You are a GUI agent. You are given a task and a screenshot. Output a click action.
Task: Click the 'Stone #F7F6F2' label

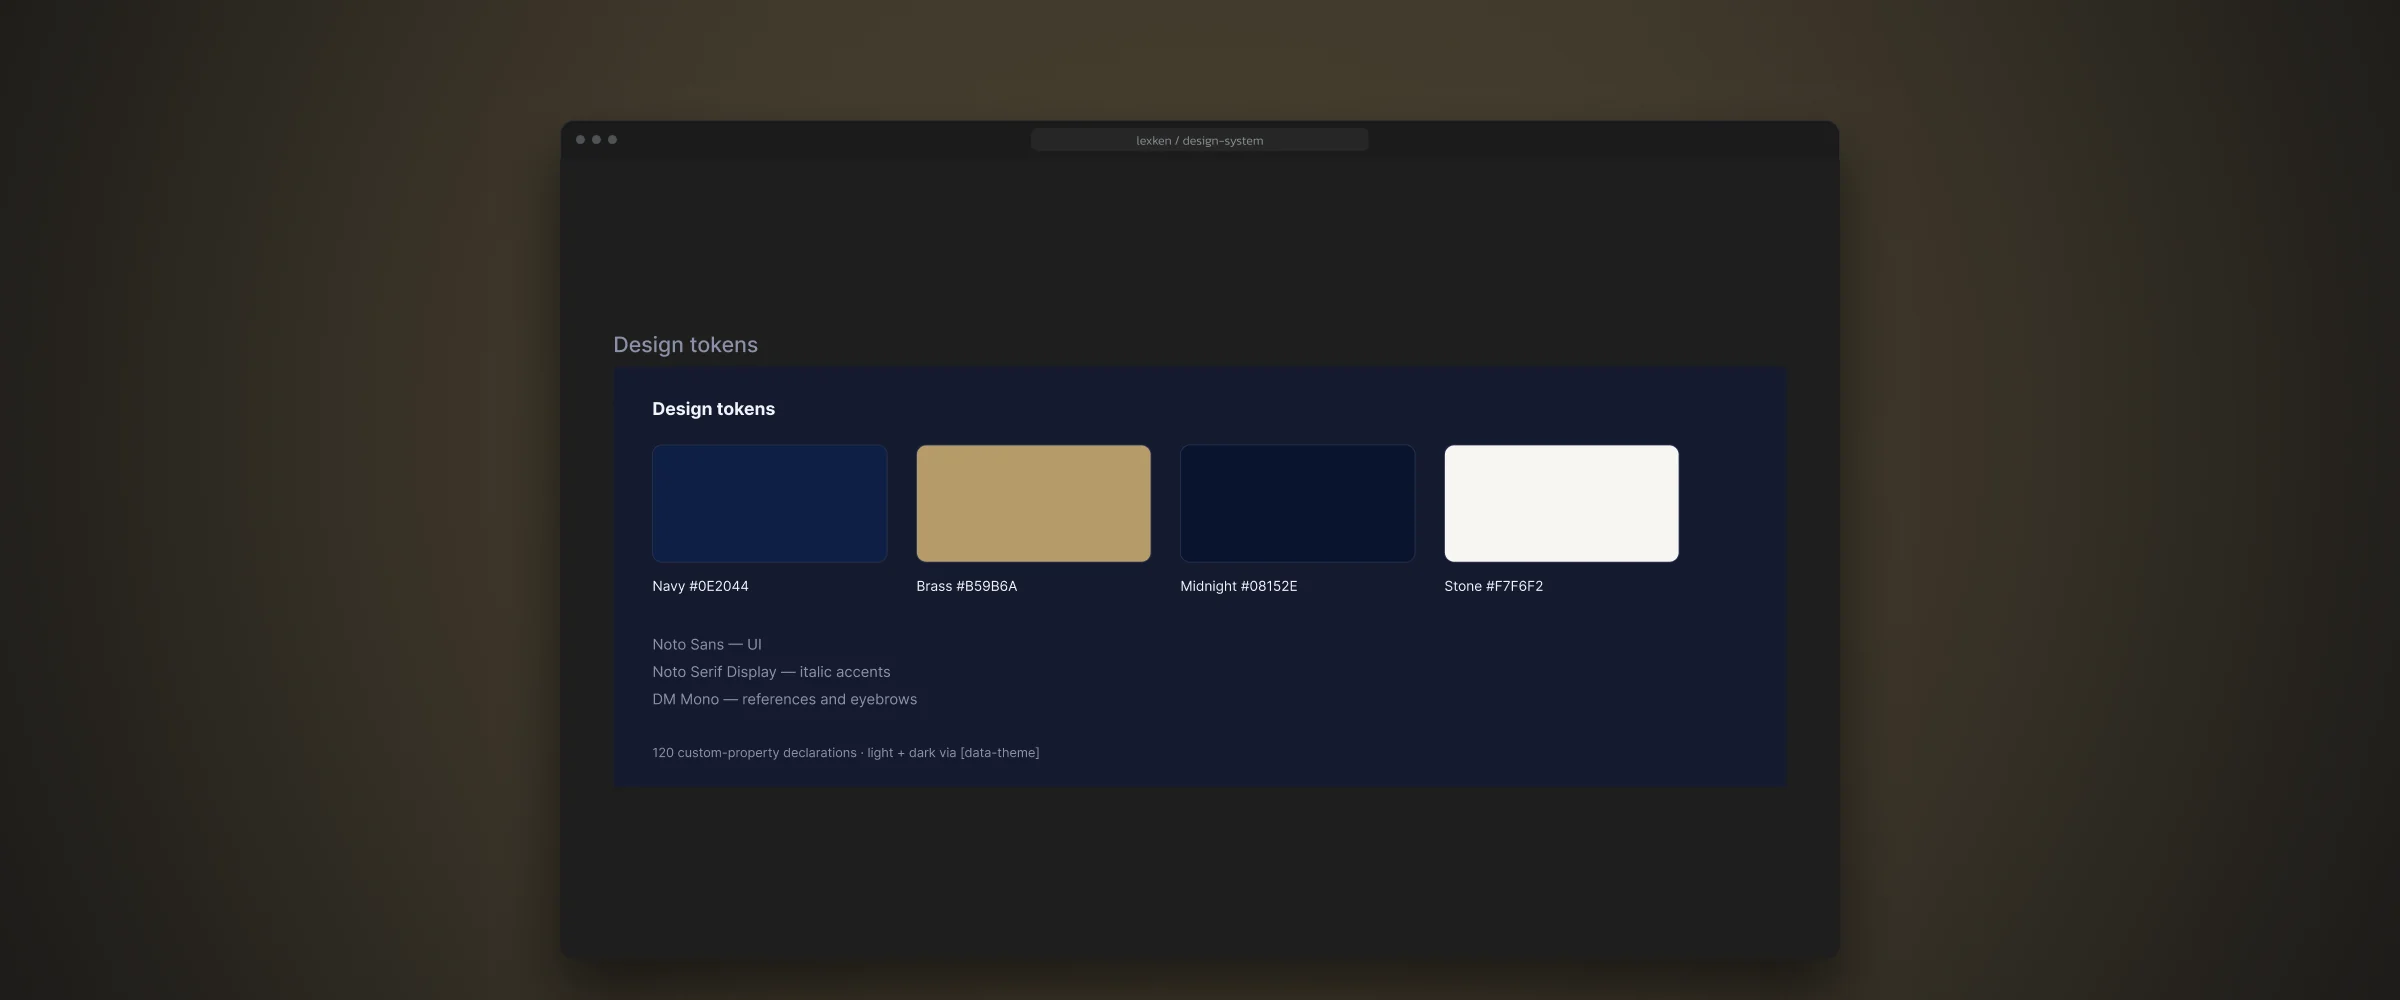(1493, 586)
